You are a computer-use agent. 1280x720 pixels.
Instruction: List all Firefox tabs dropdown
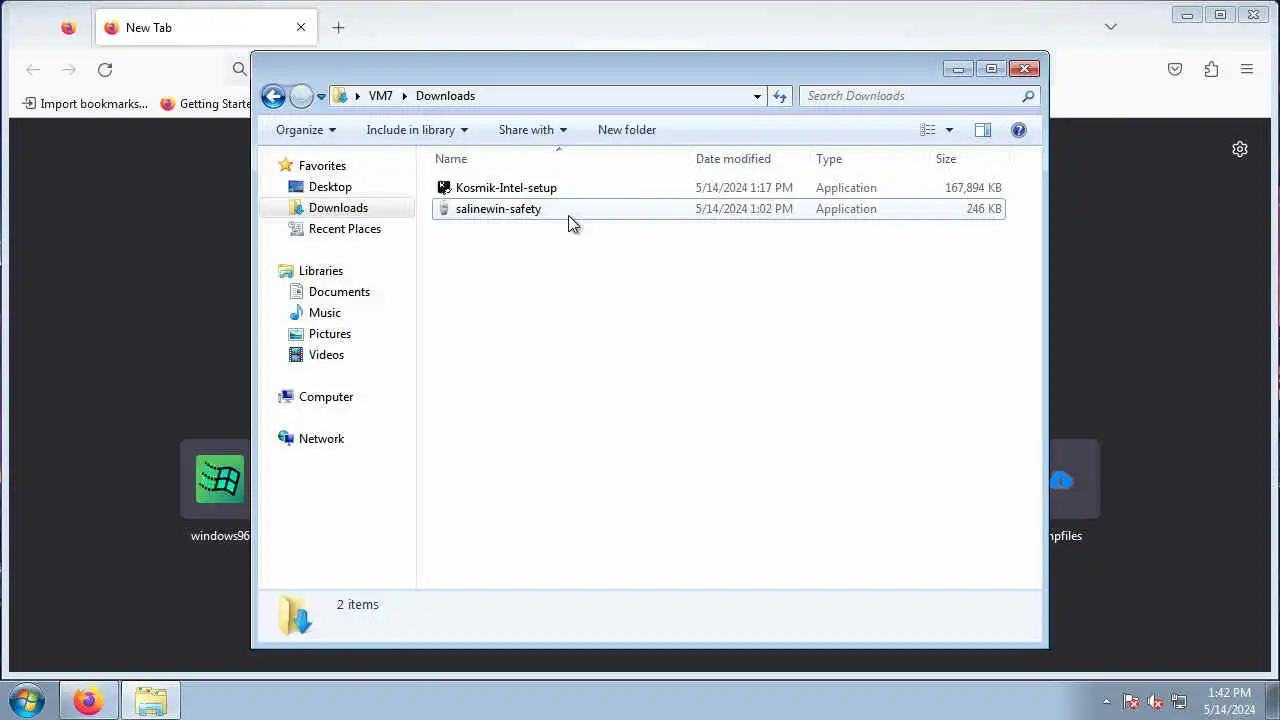1111,27
